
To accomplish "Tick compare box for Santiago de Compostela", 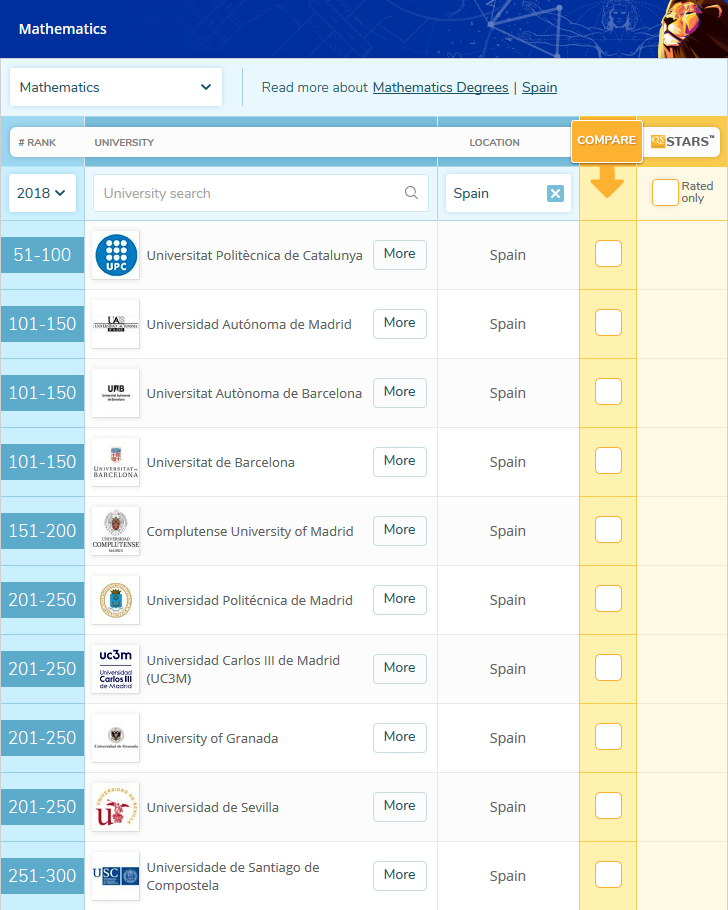I will pyautogui.click(x=608, y=875).
